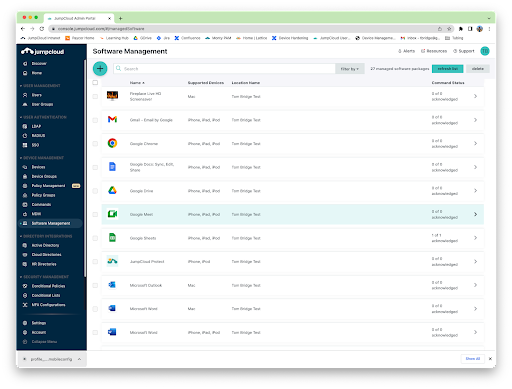Check the Google Meet row checkbox
Viewport: 512px width, 389px height.
pos(95,214)
